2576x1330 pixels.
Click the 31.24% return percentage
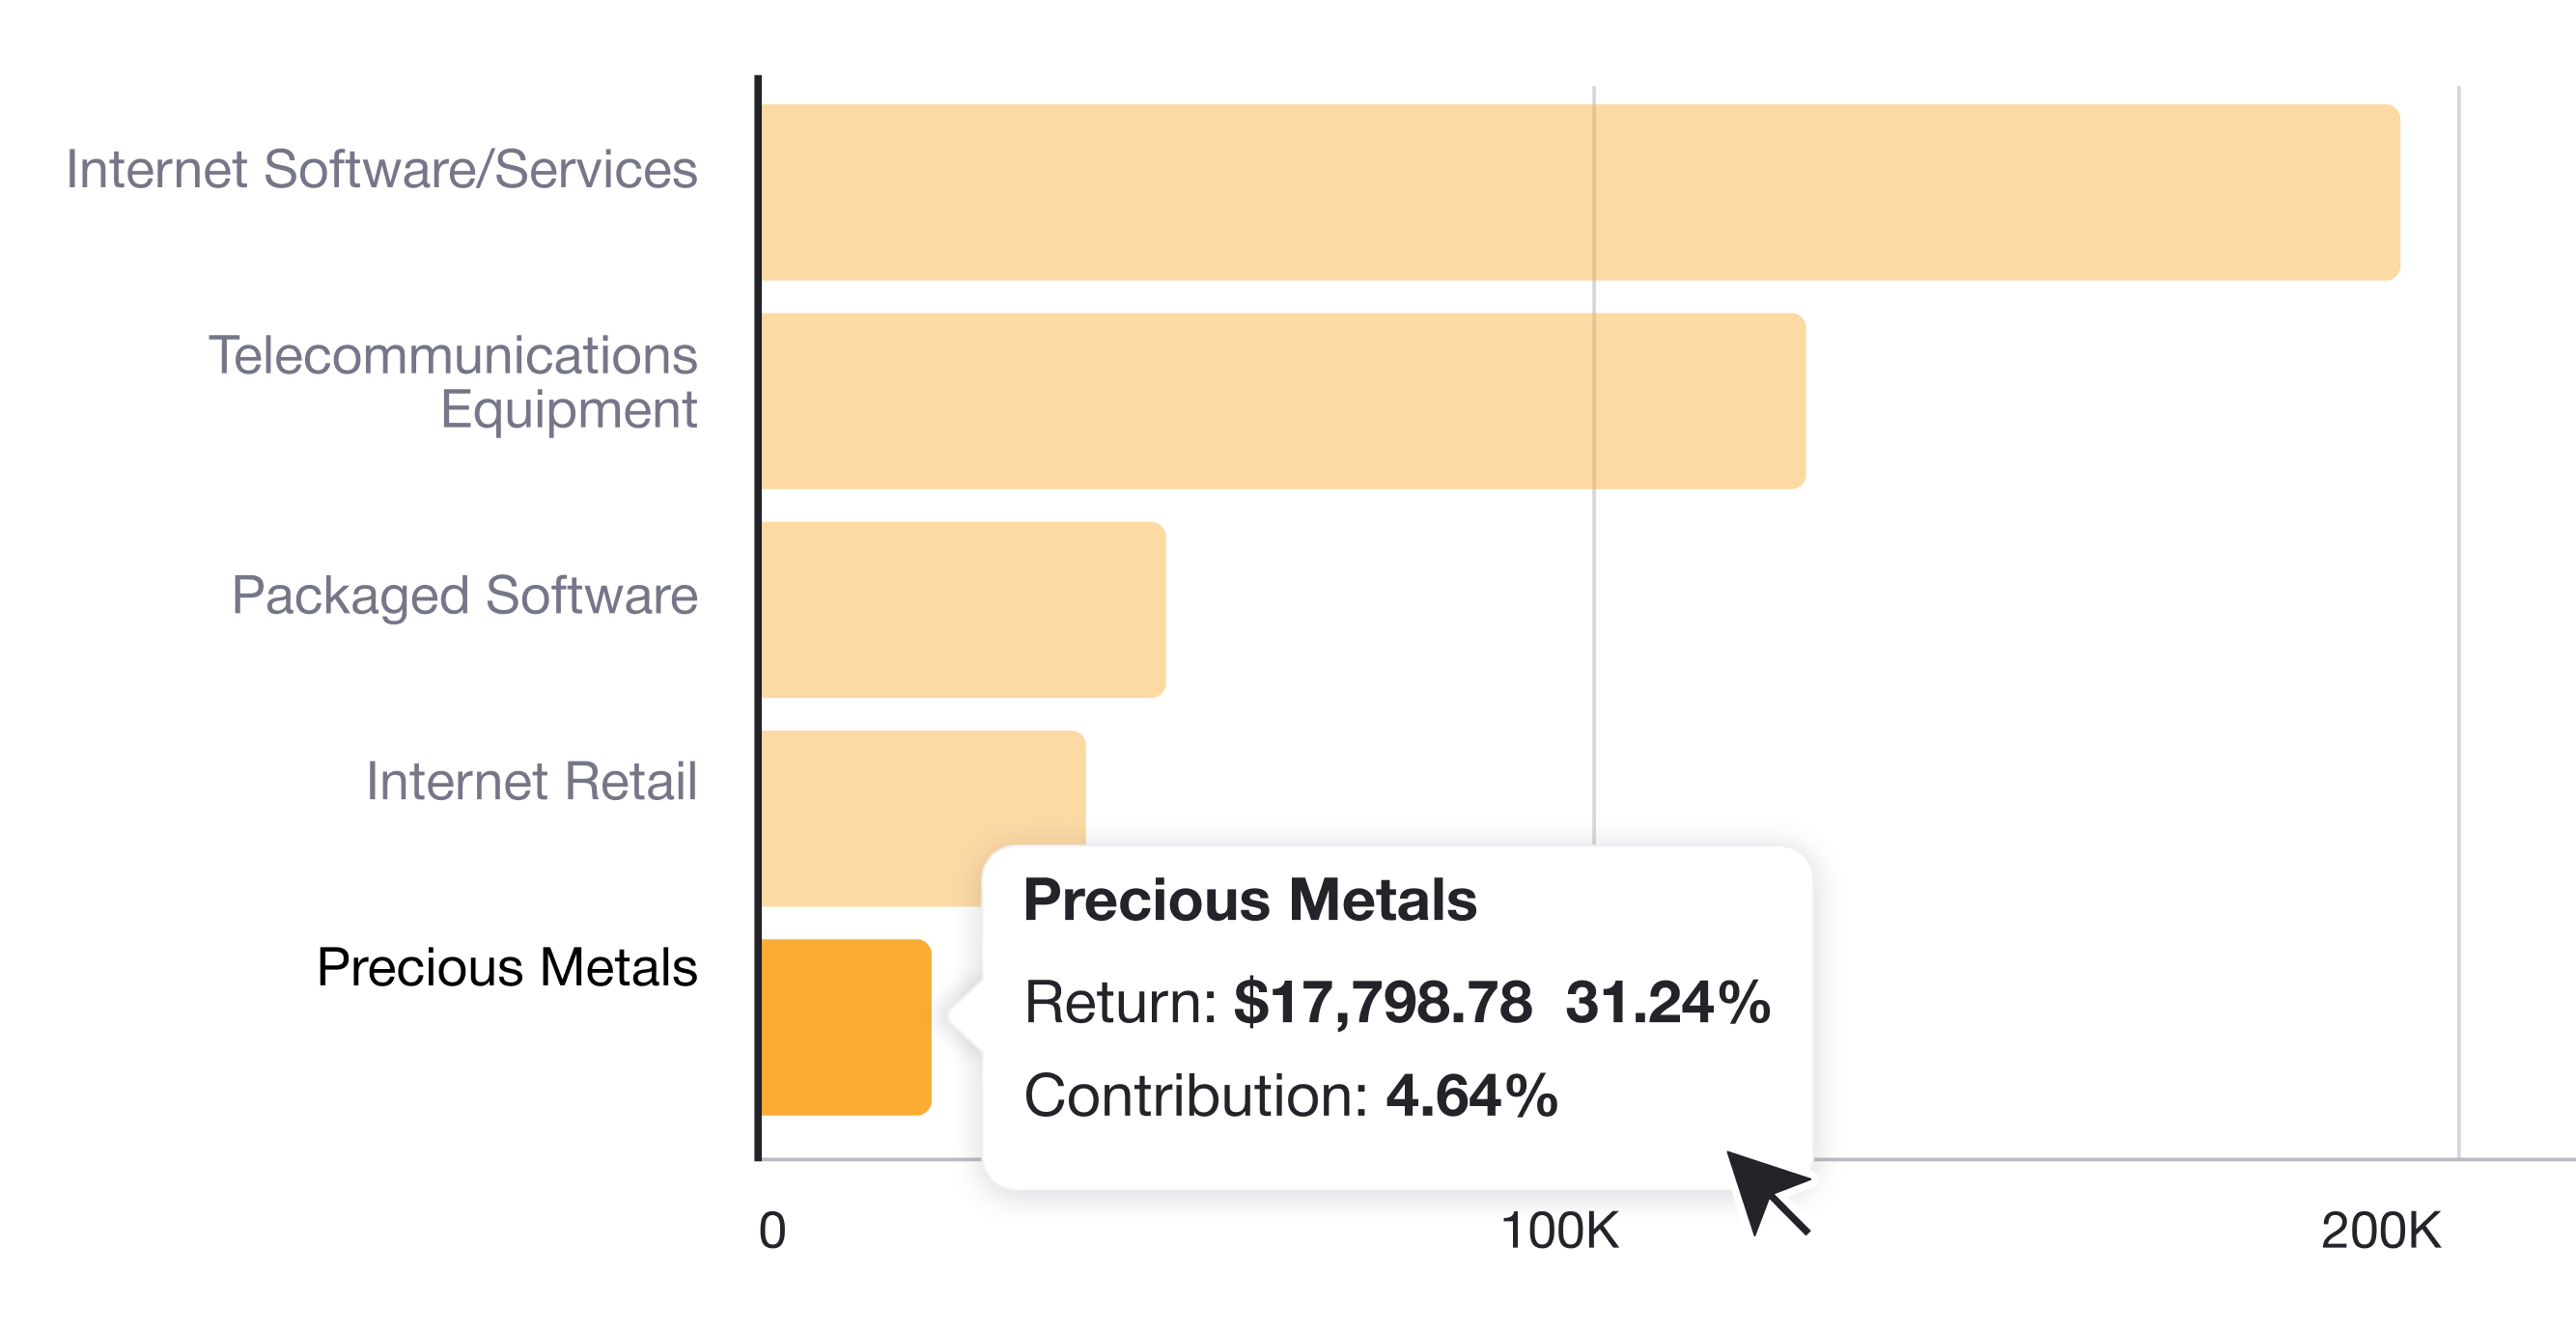[x=1667, y=1002]
